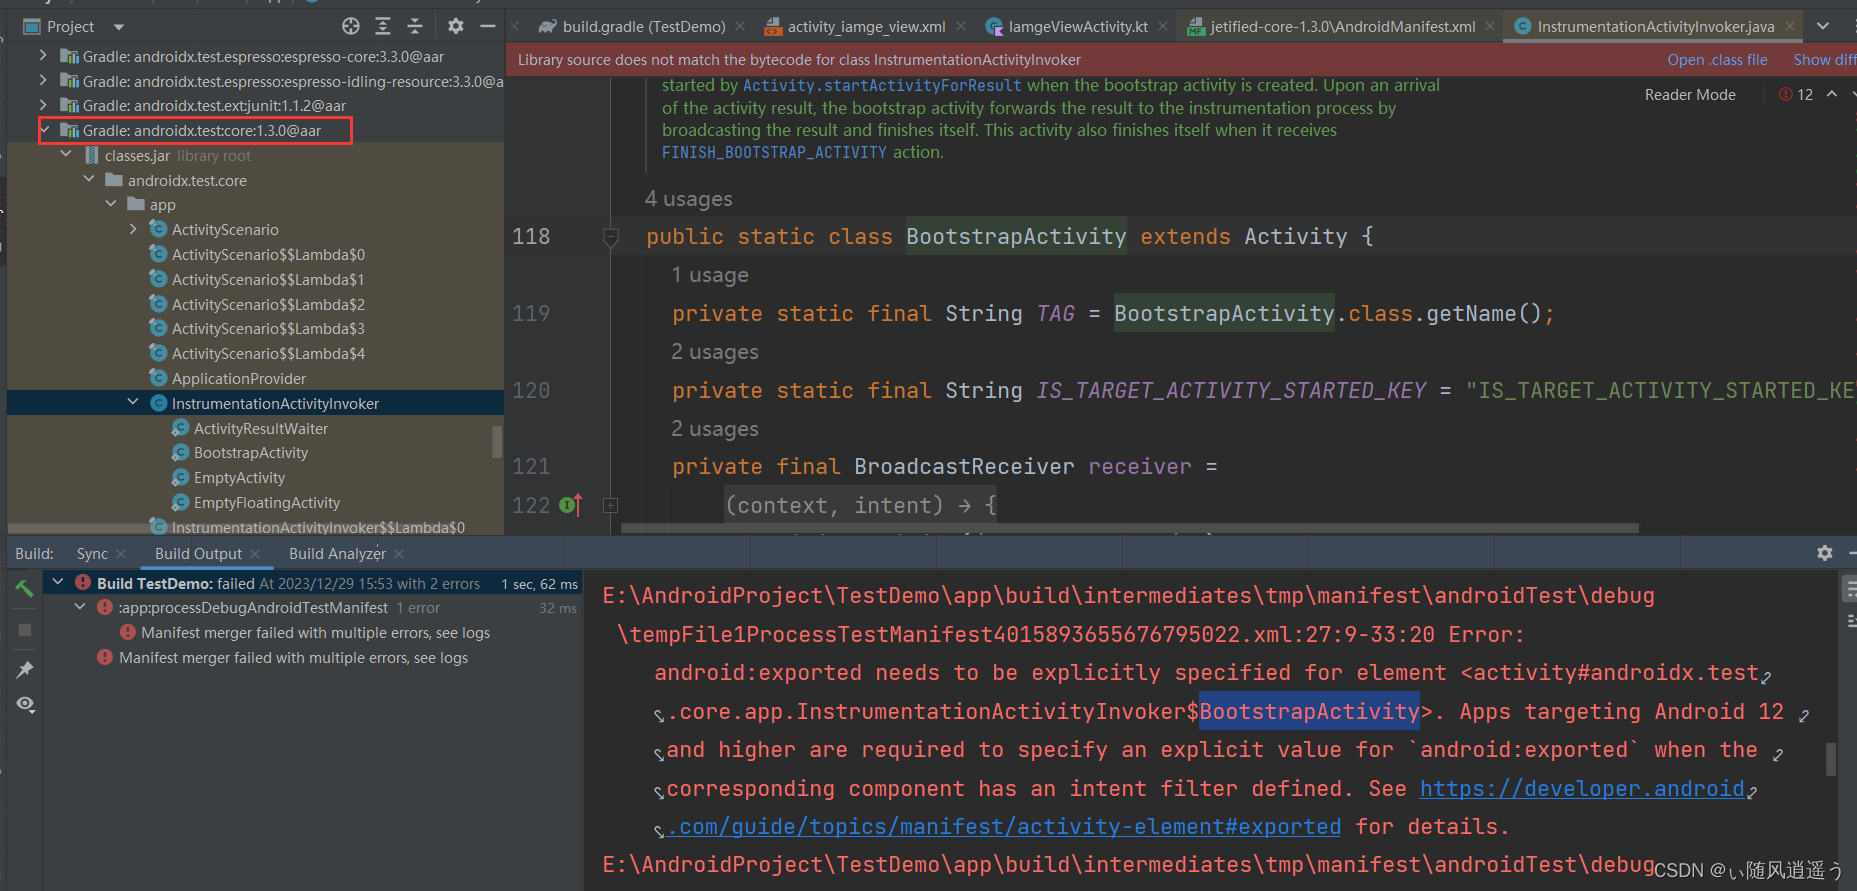Image resolution: width=1857 pixels, height=891 pixels.
Task: Hide the Project tool window
Action: (488, 26)
